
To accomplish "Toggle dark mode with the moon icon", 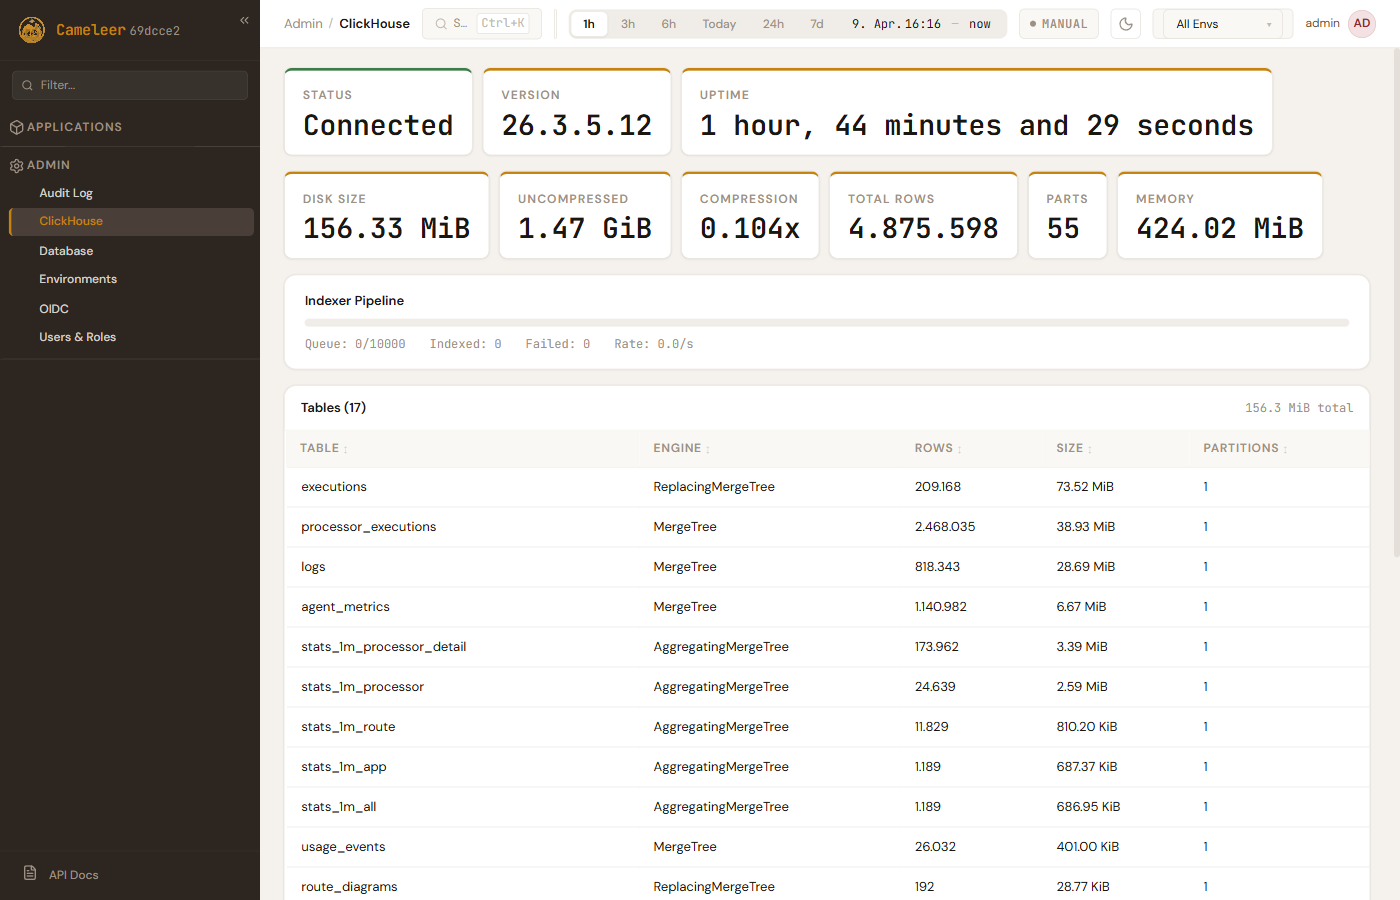I will tap(1125, 24).
